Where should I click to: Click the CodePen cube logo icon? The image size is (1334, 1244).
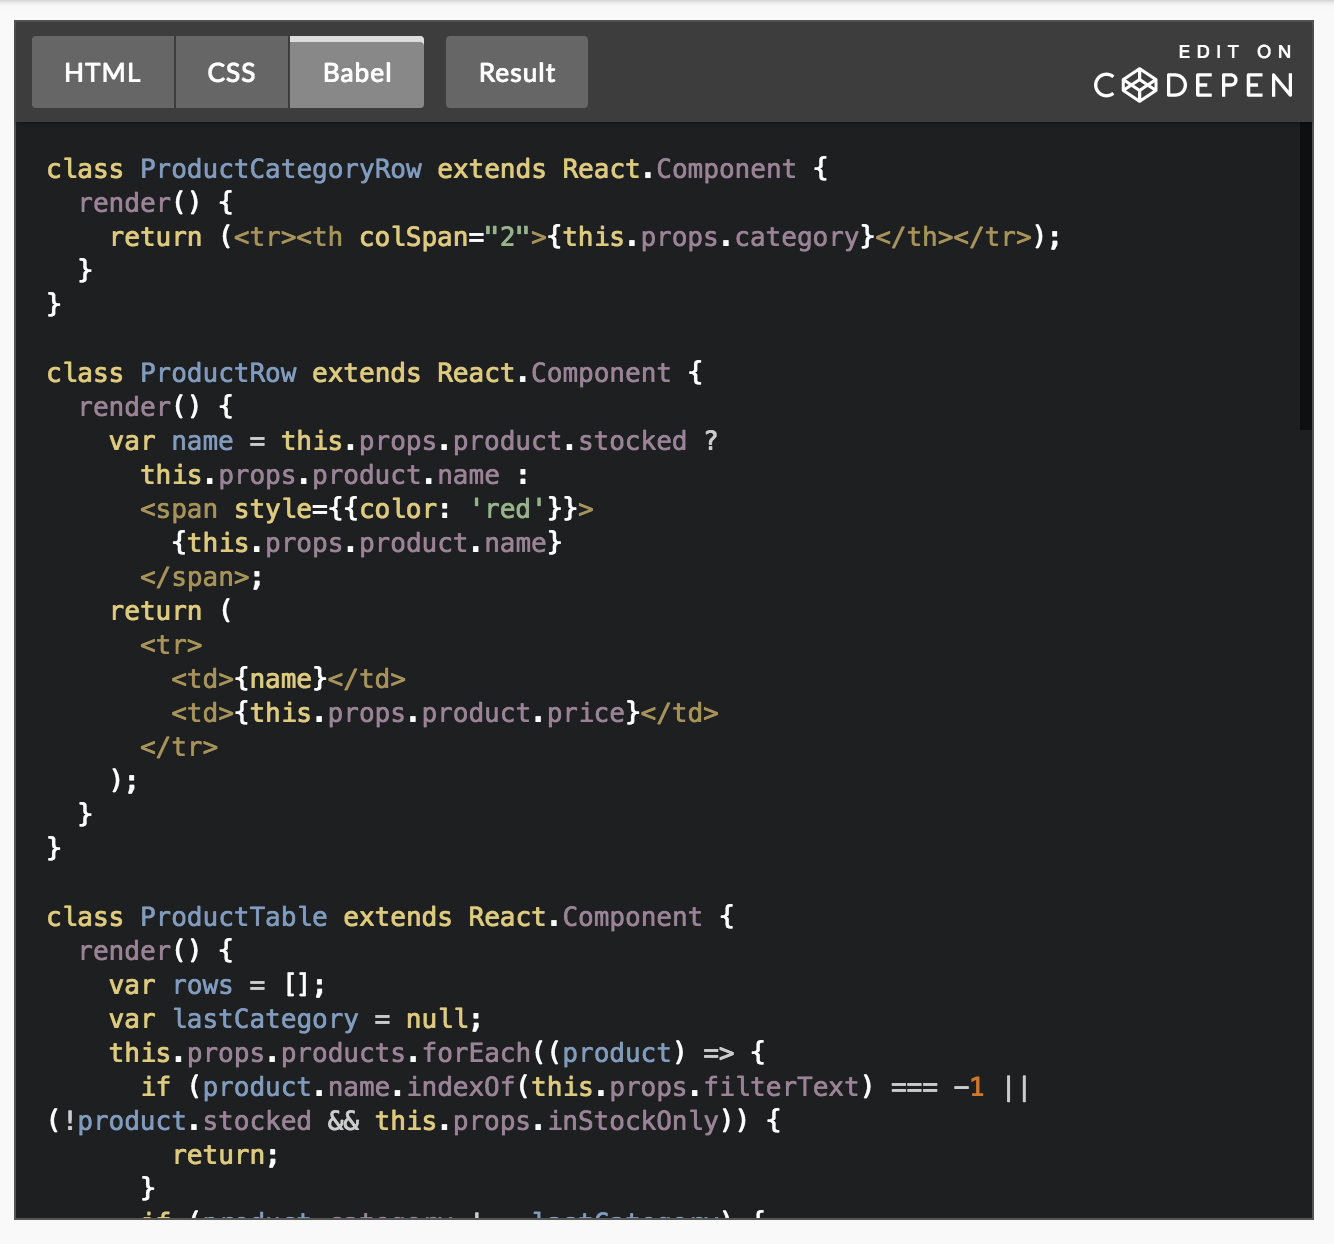(x=1139, y=86)
